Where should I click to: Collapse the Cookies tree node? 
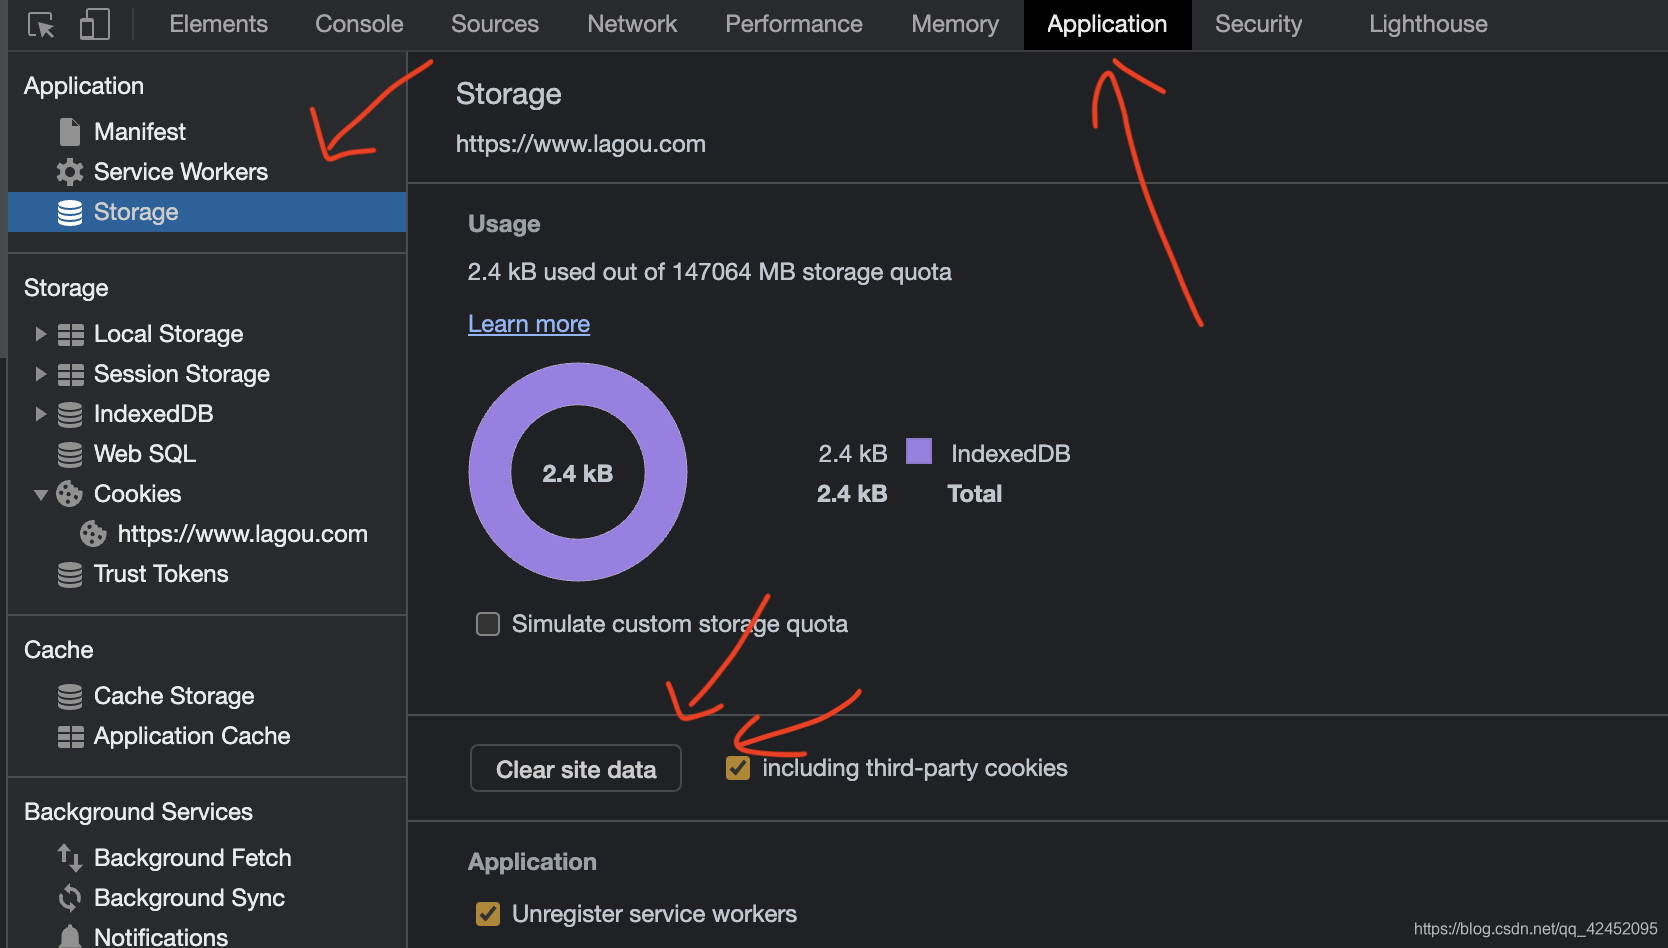click(41, 494)
